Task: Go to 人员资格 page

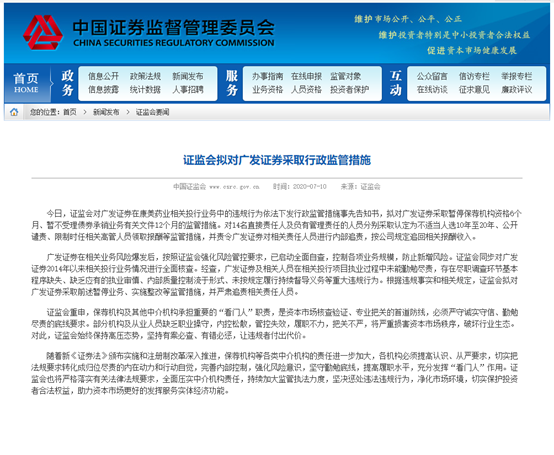Action: point(306,90)
